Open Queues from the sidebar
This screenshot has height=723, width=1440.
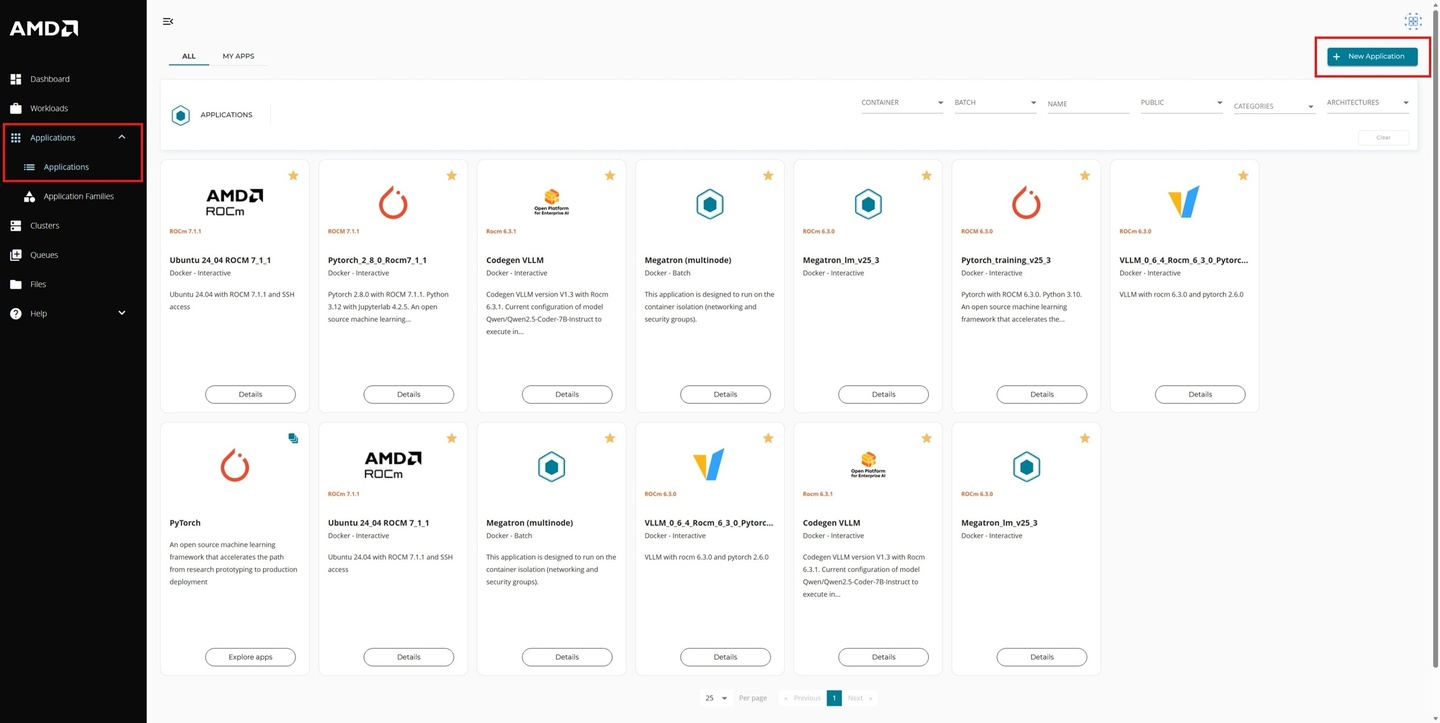(x=44, y=255)
